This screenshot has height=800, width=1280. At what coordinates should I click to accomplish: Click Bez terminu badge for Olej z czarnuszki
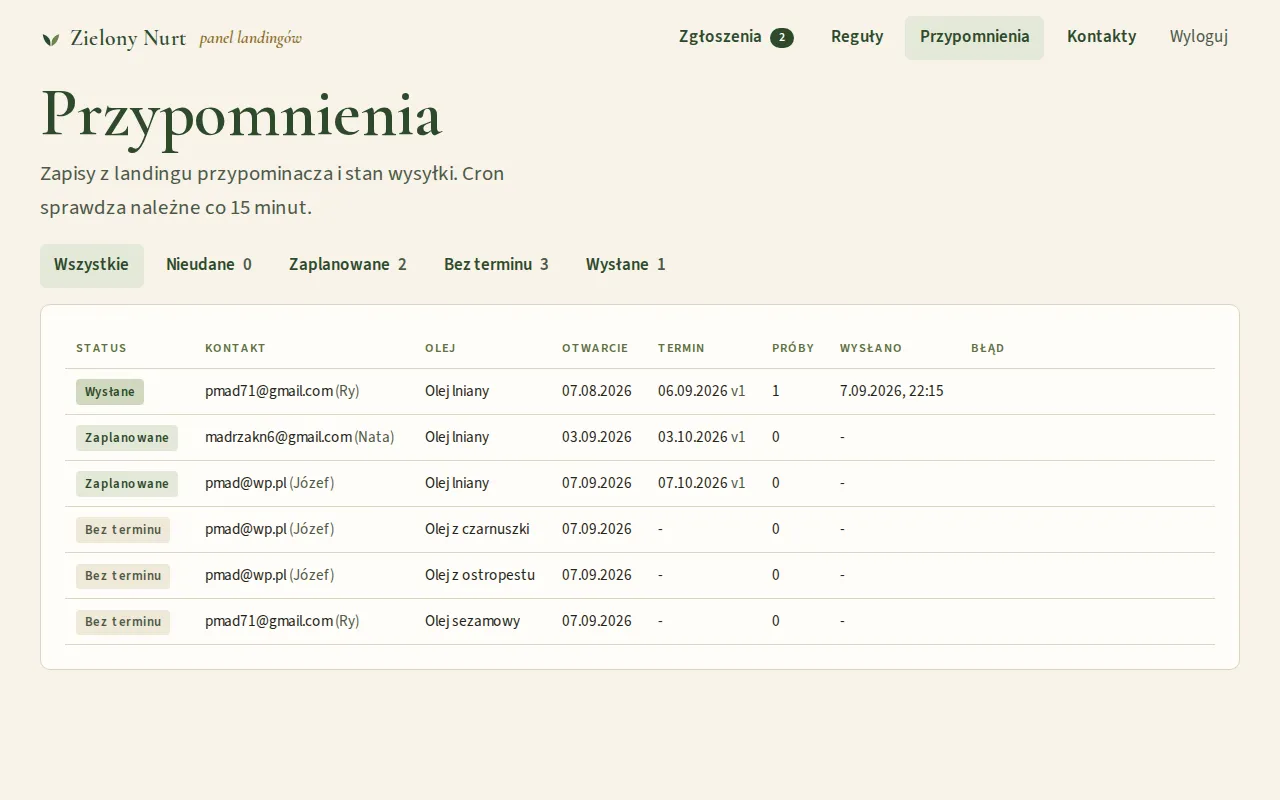(123, 530)
